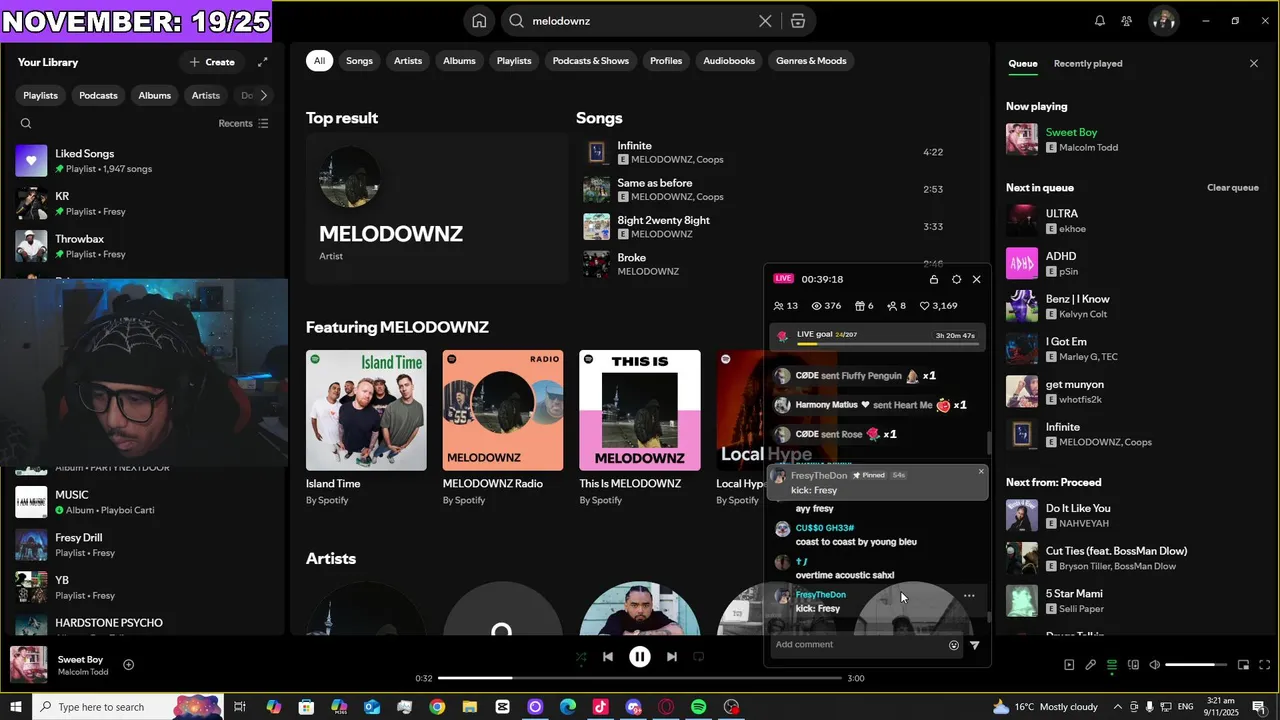The width and height of the screenshot is (1280, 720).
Task: Click the Create button in Your Library
Action: pos(211,62)
